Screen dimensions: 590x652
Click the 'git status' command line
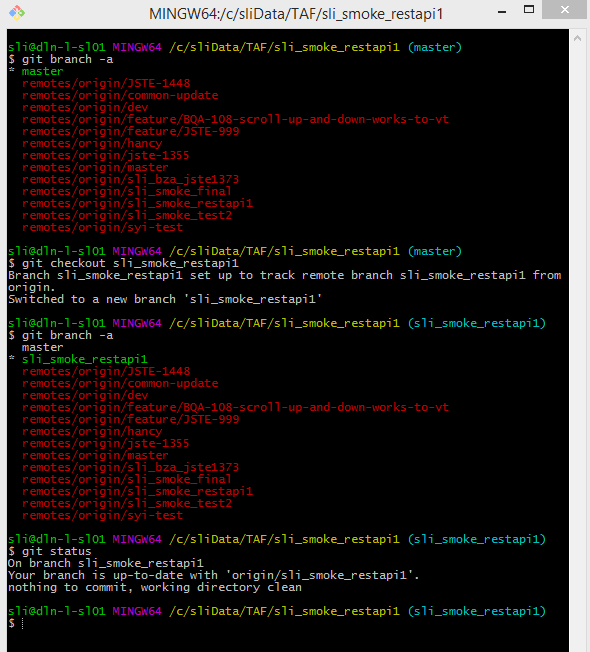point(50,551)
